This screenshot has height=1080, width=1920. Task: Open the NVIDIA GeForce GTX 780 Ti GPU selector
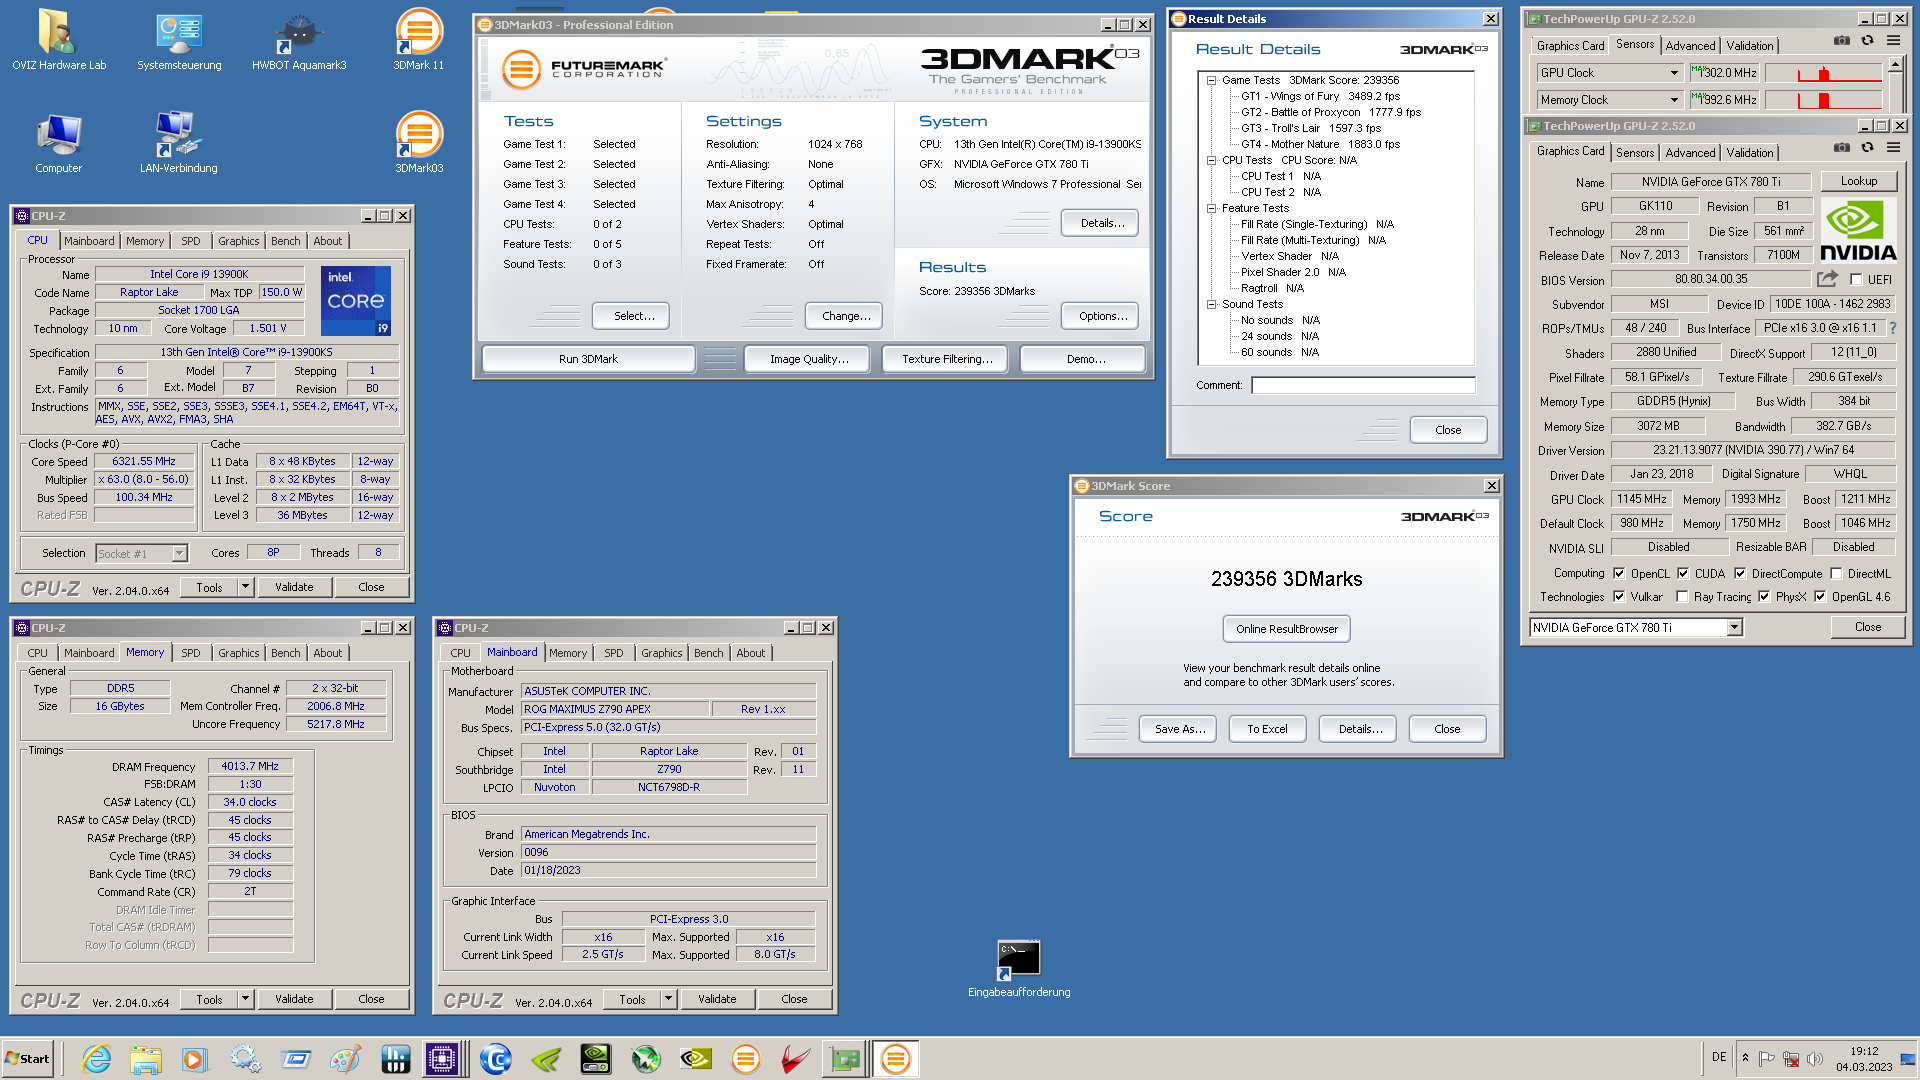1636,627
